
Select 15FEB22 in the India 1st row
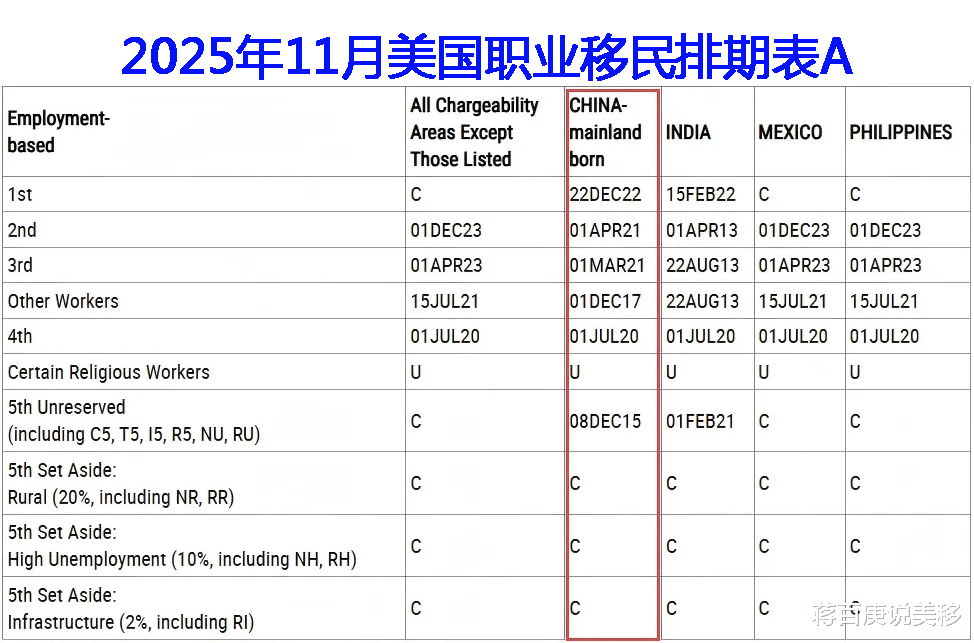point(701,194)
